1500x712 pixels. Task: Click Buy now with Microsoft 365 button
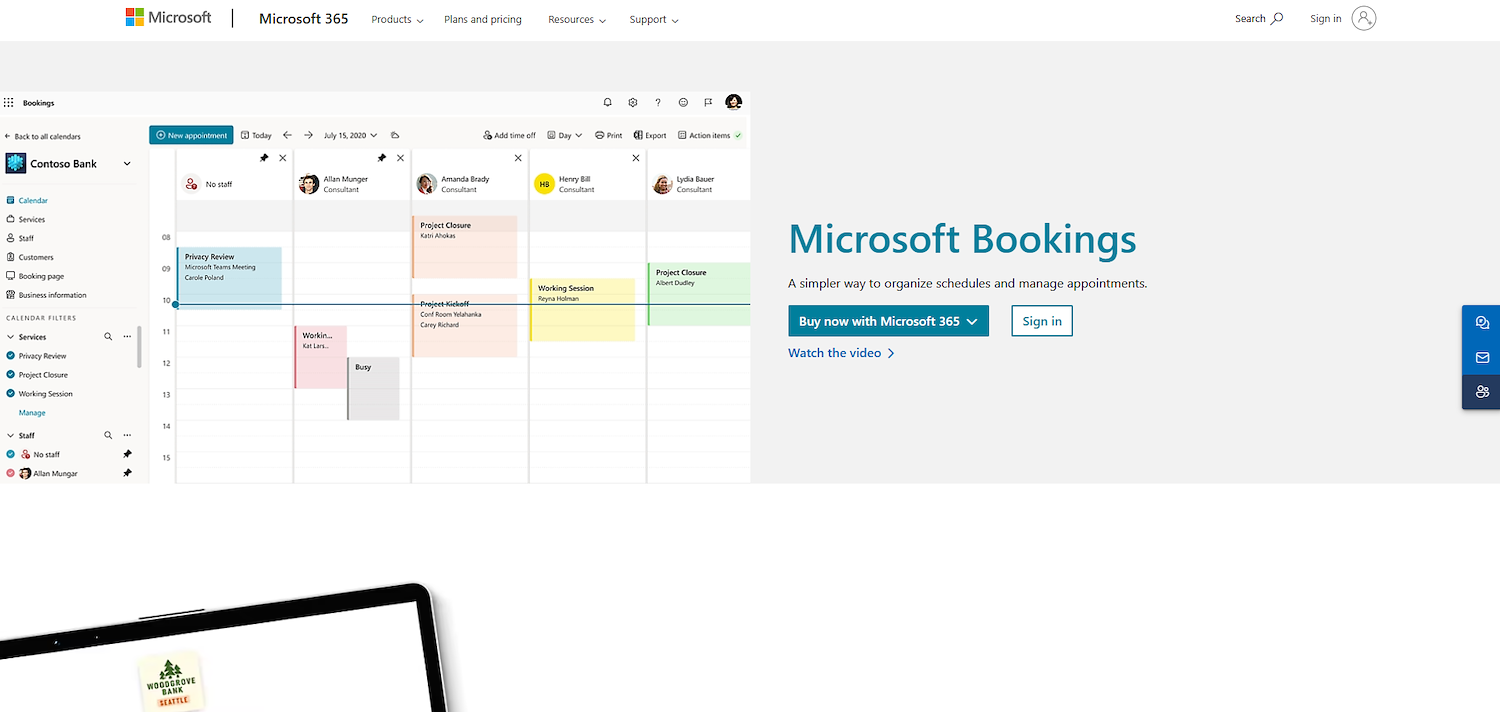coord(888,321)
